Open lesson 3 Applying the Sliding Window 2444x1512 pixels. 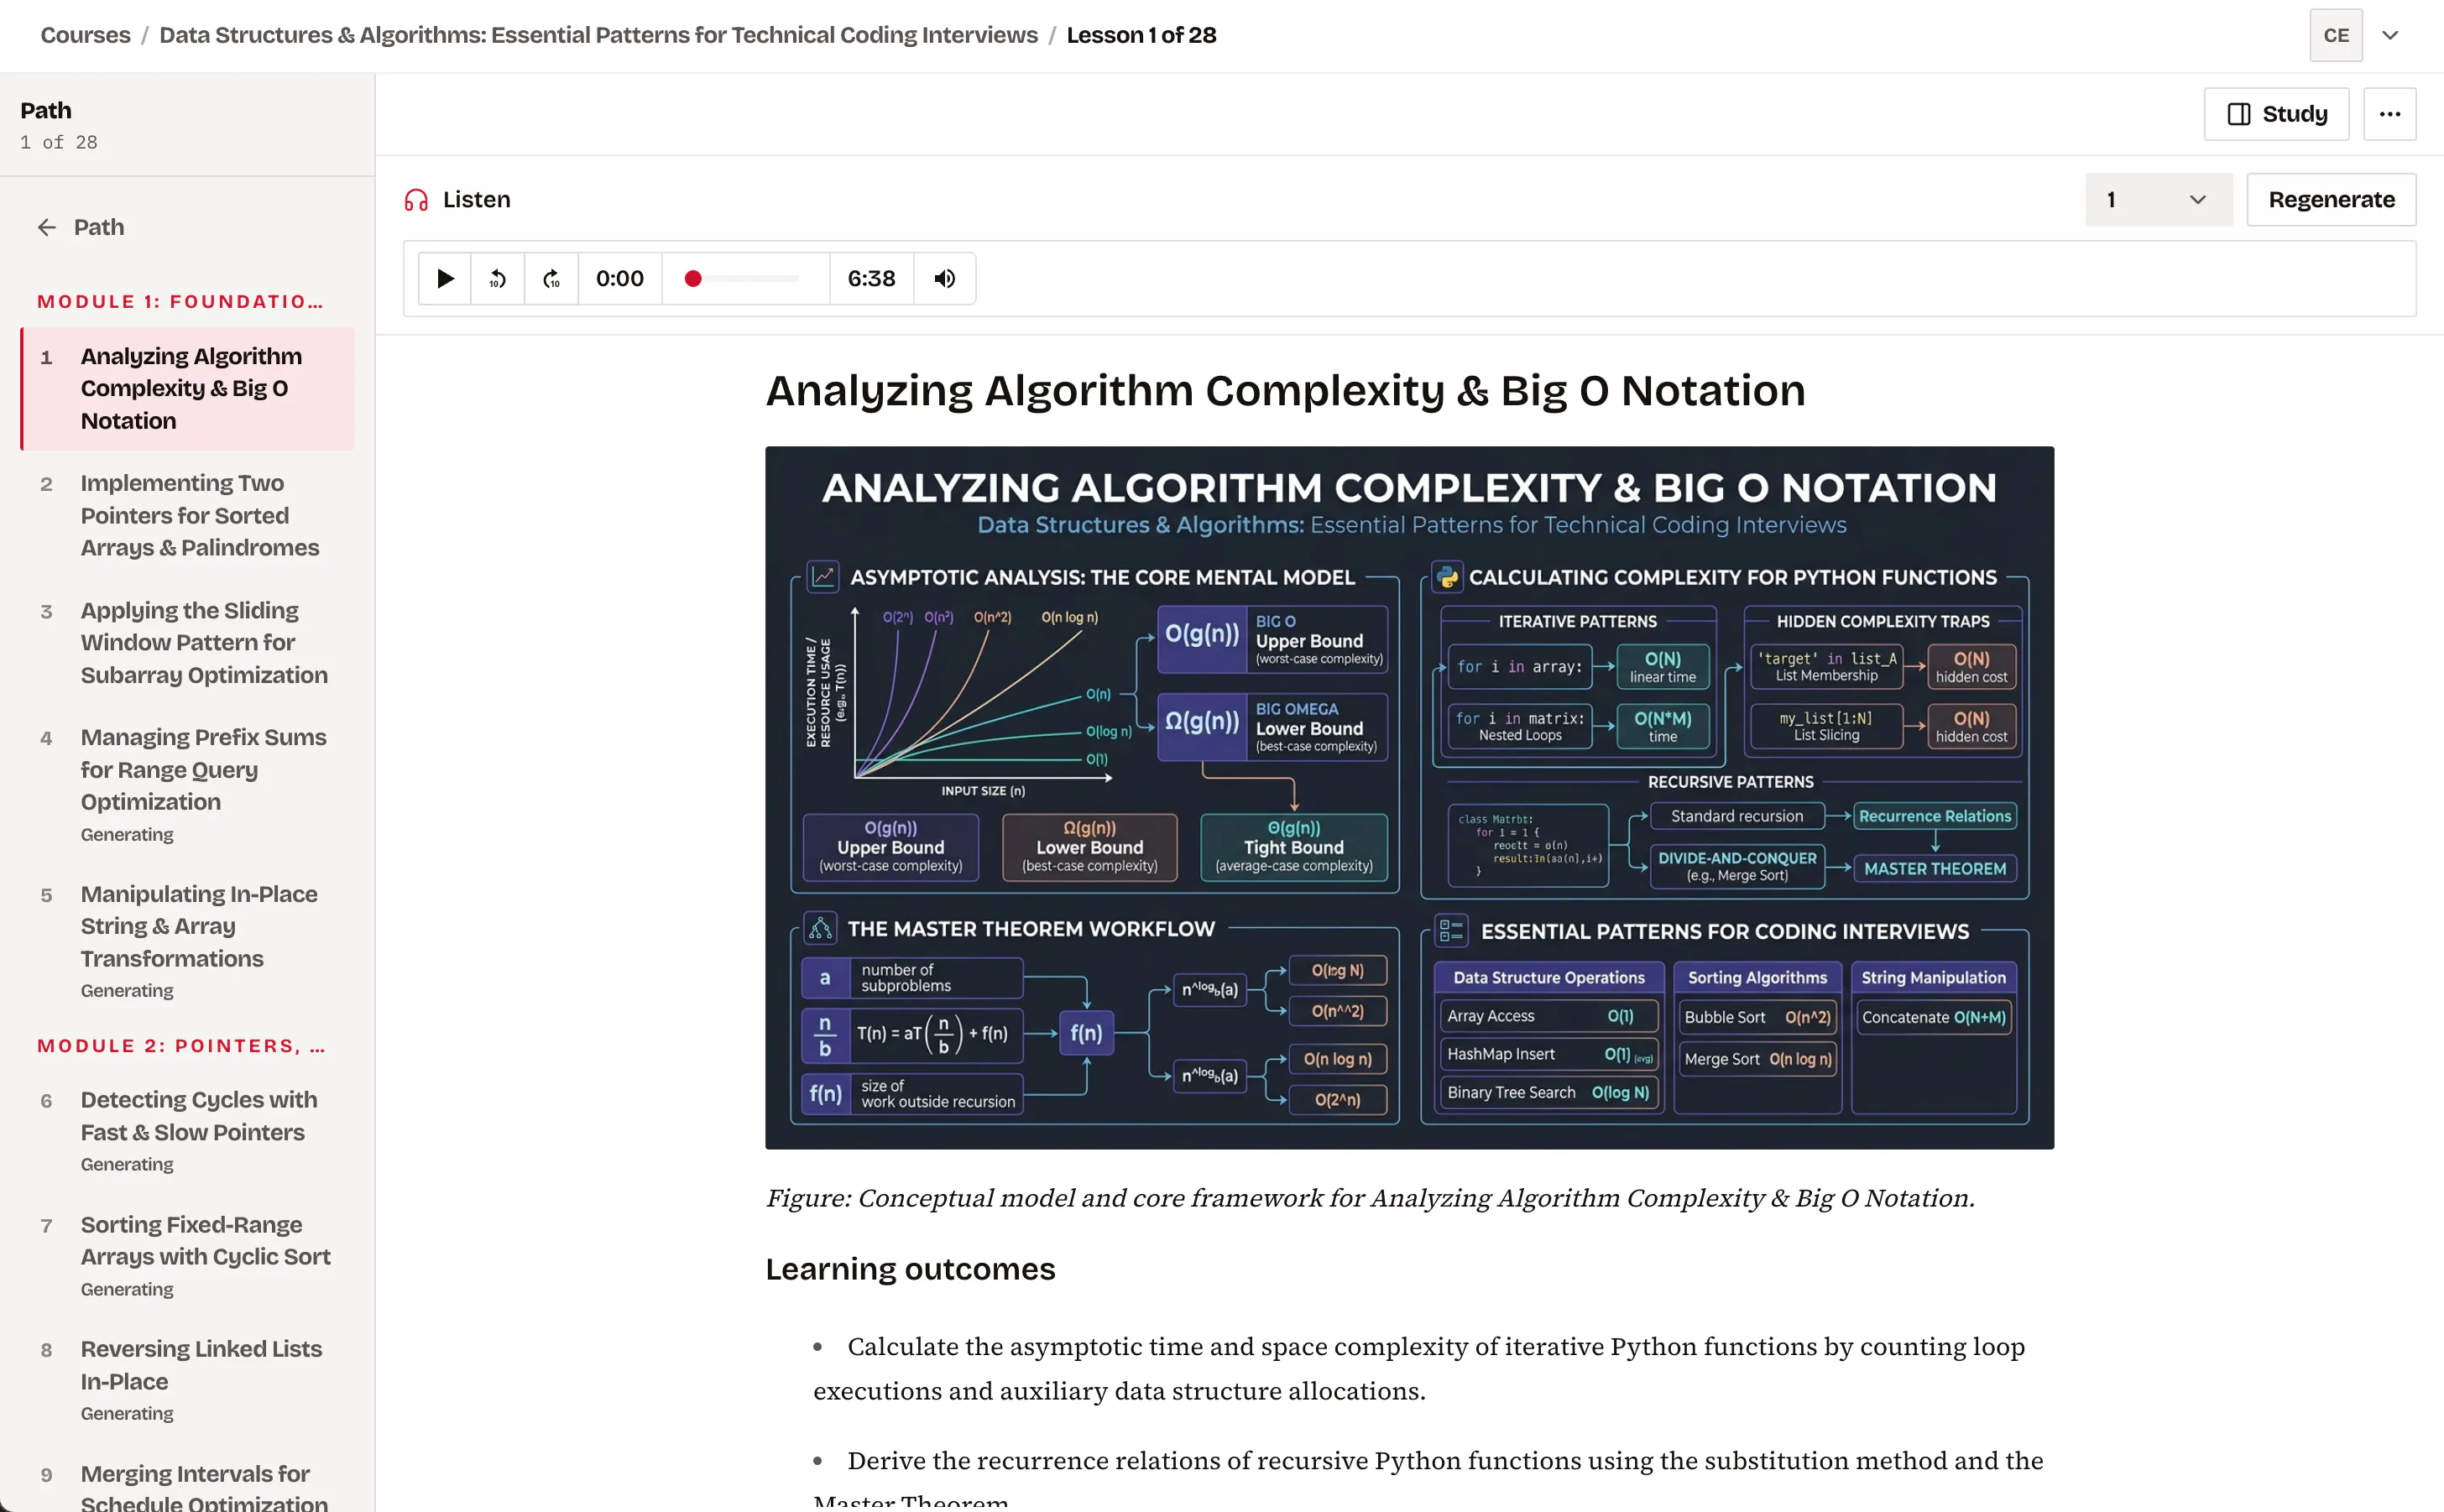click(x=187, y=642)
